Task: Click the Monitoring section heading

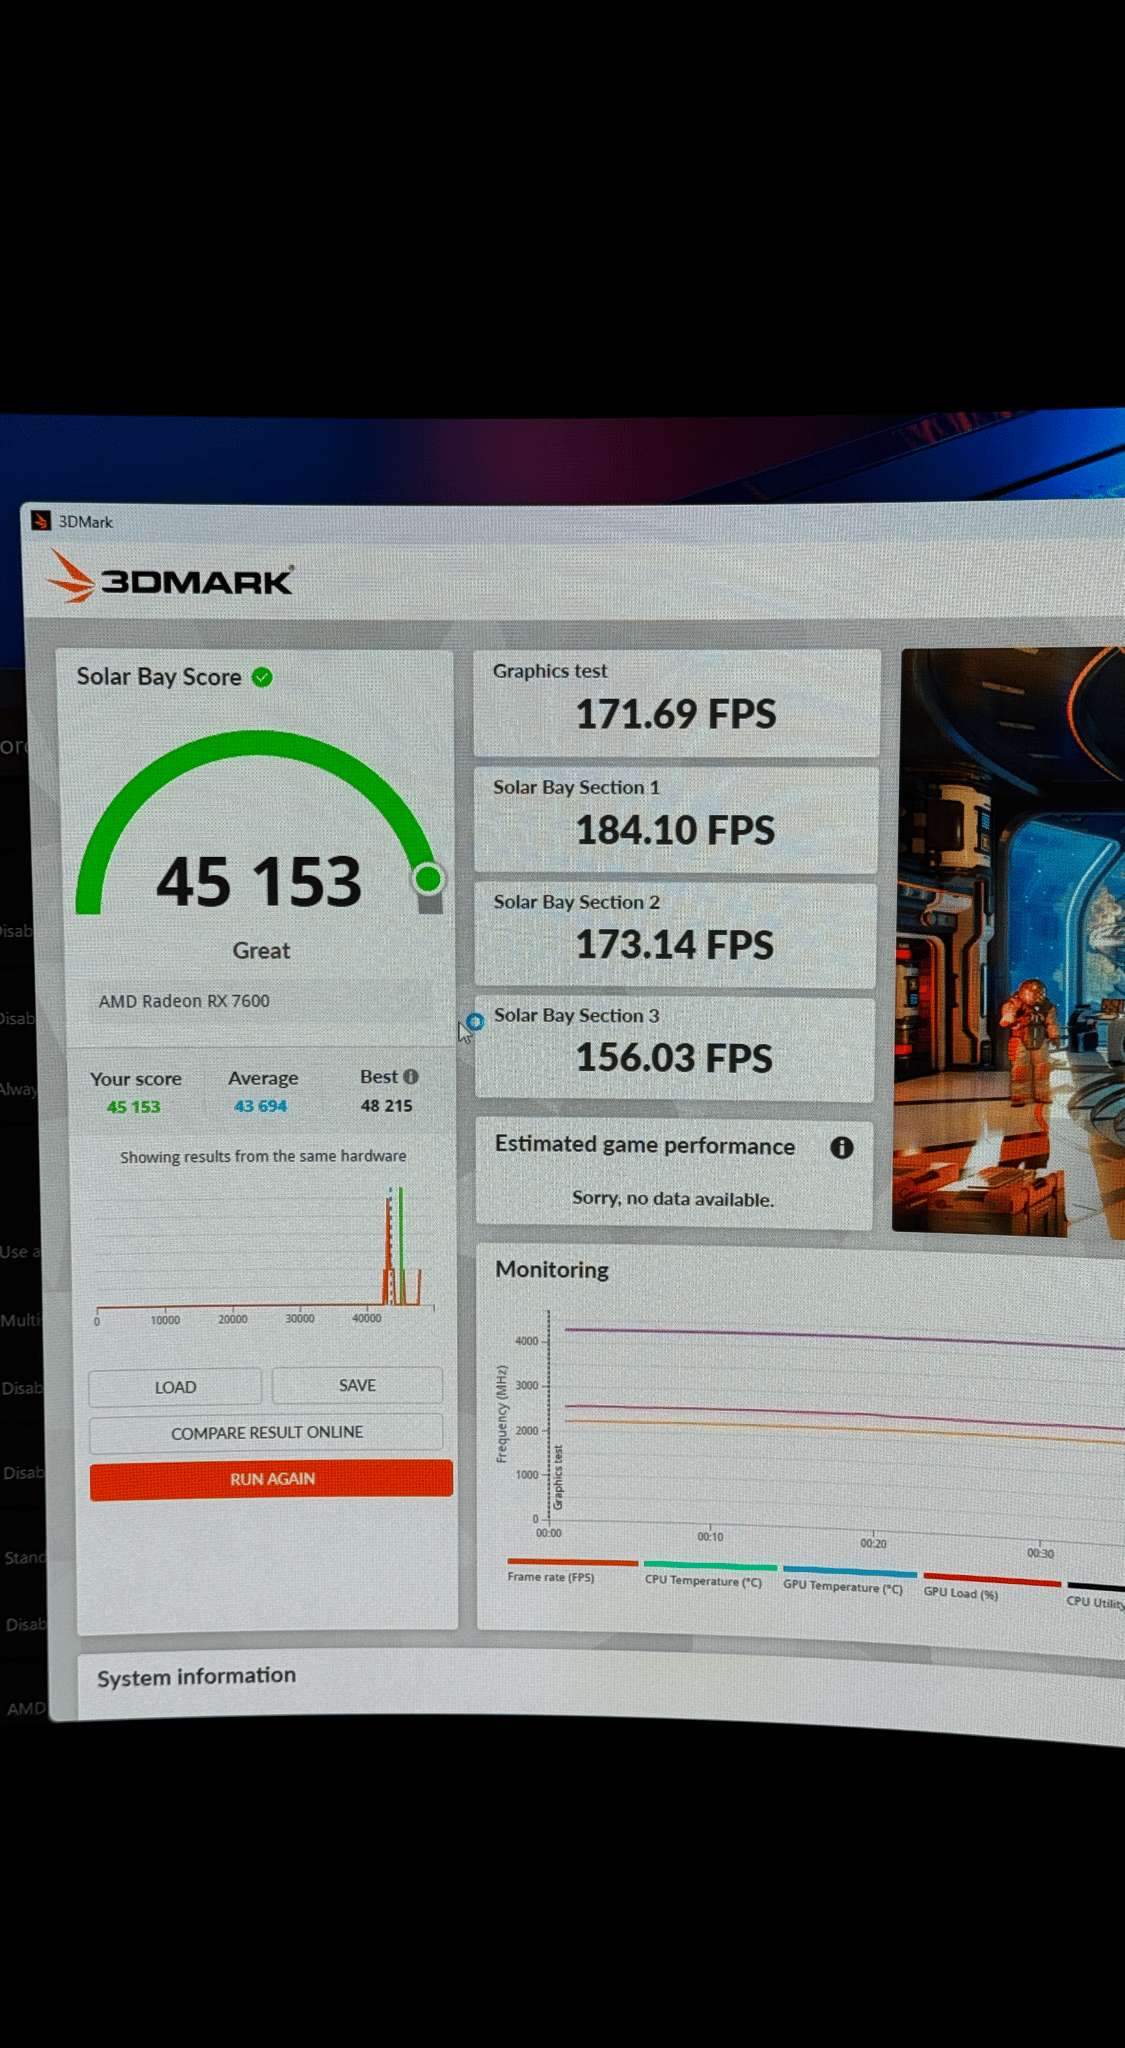Action: [x=552, y=1269]
